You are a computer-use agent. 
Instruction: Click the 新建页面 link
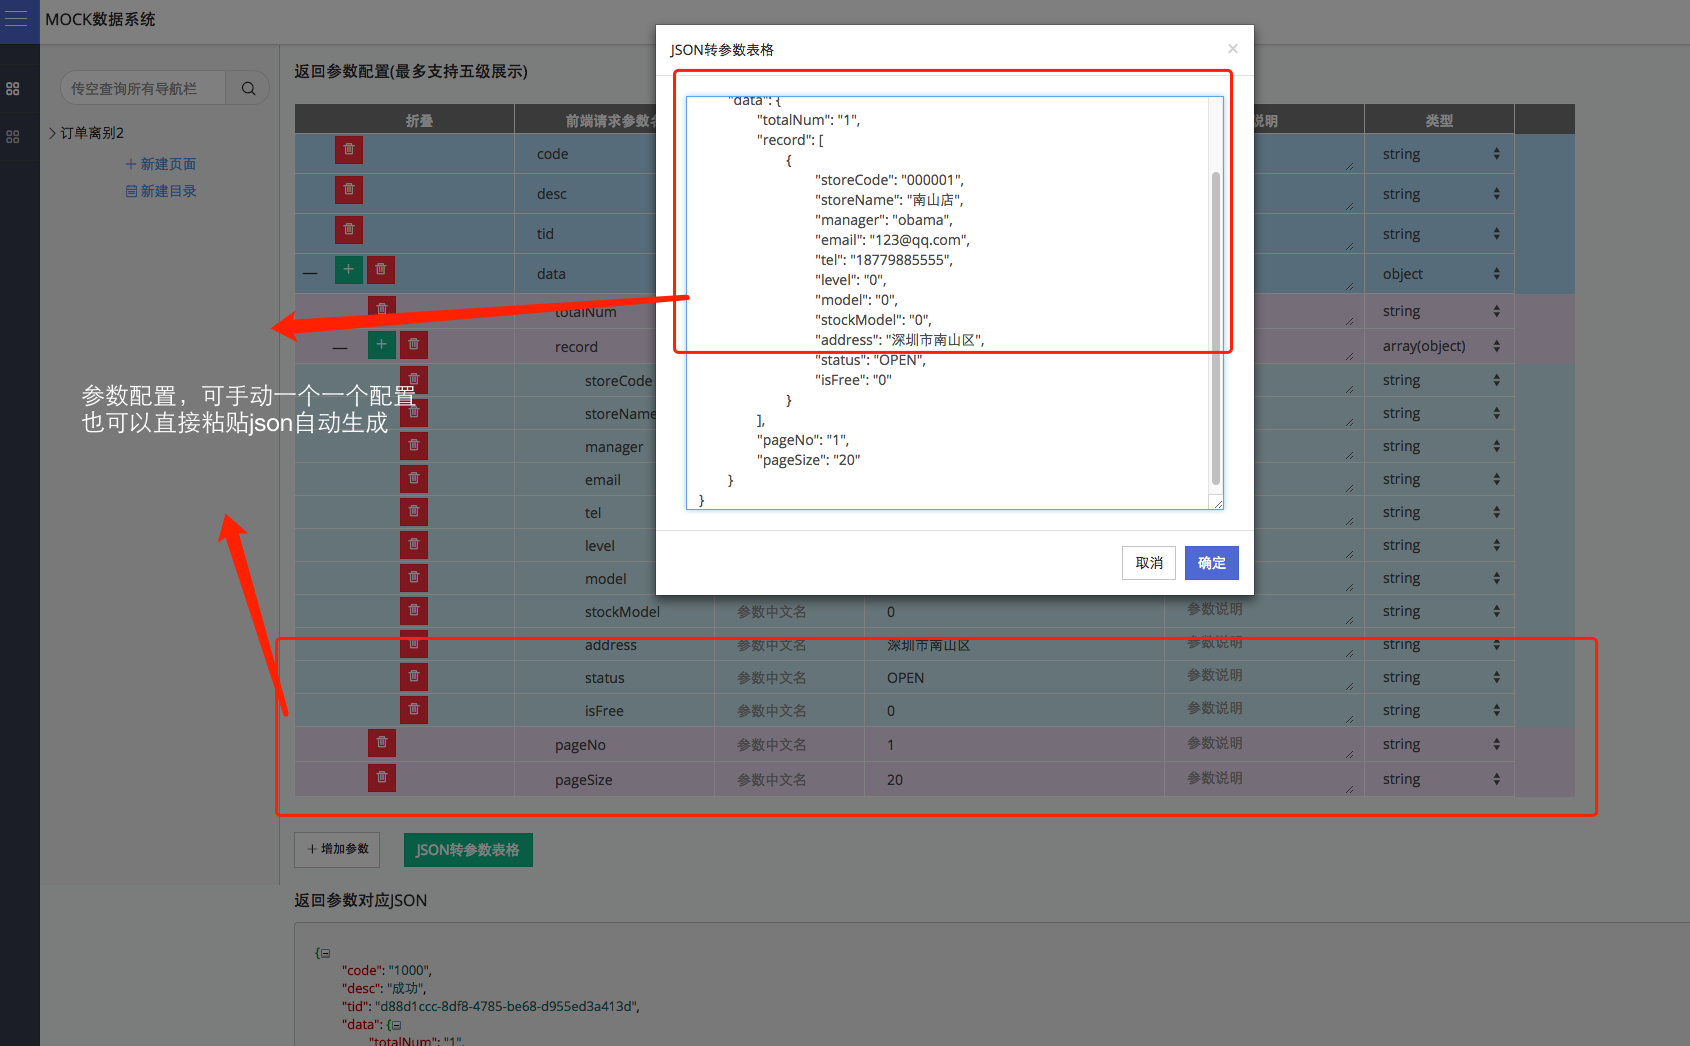pos(161,164)
